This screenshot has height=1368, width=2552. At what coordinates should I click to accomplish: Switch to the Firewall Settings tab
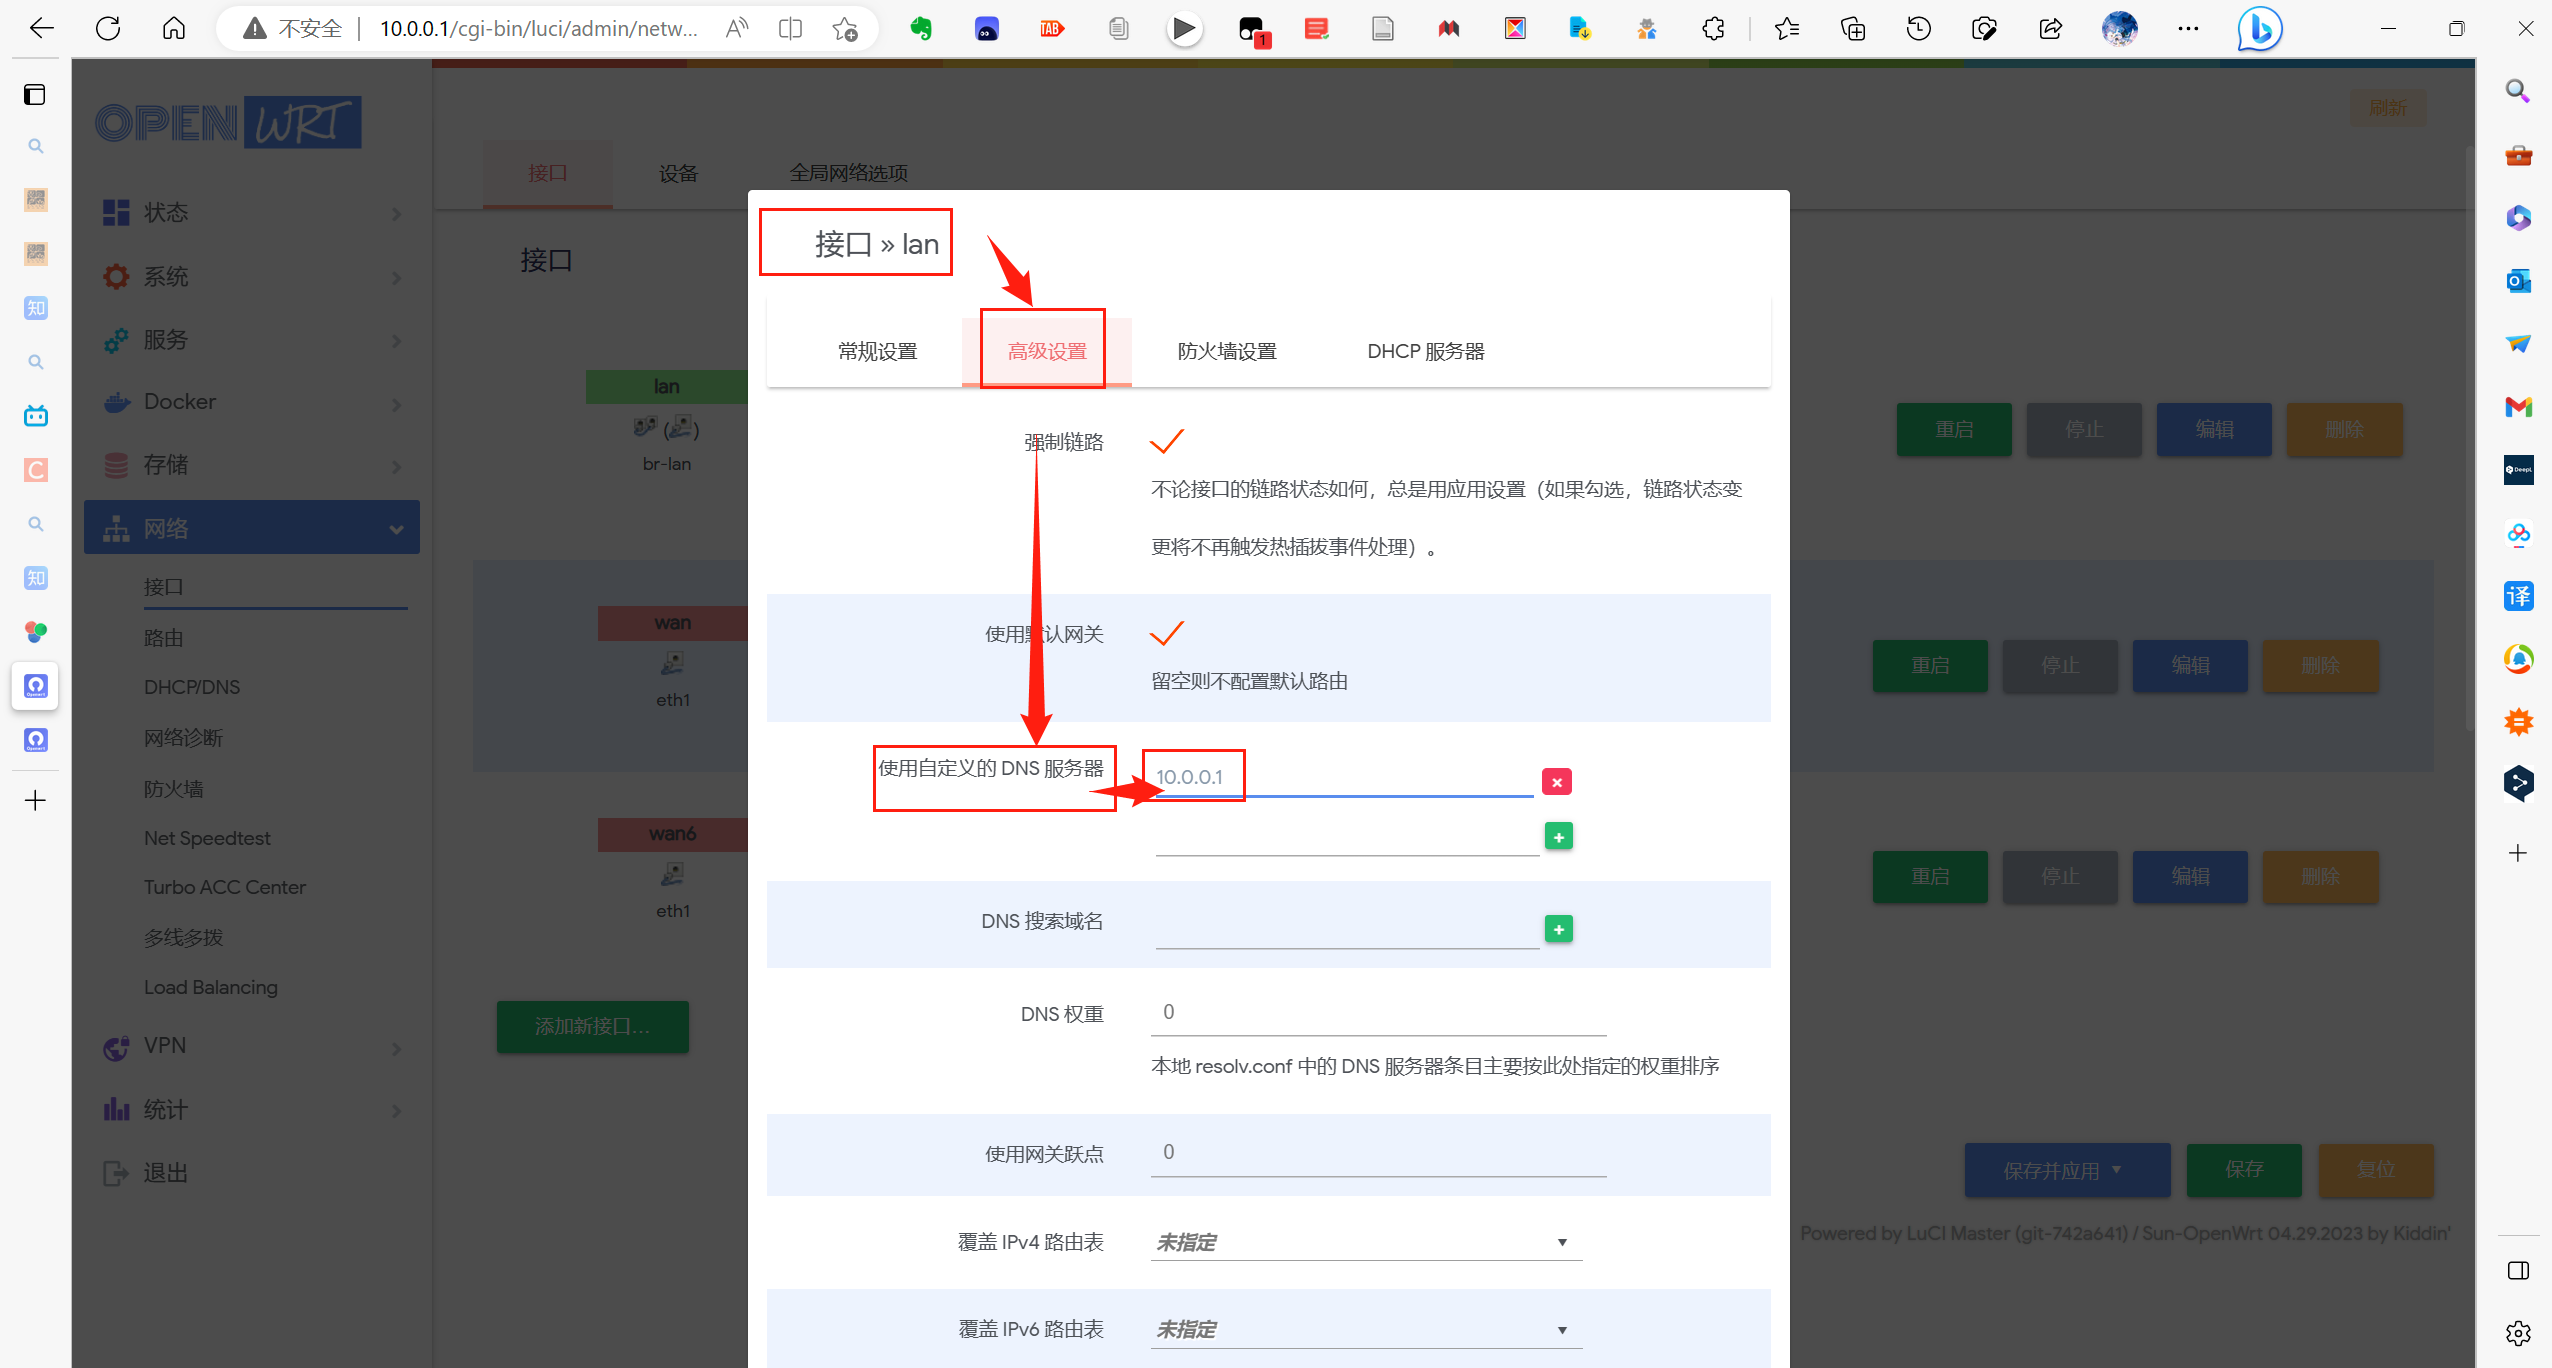[x=1226, y=352]
